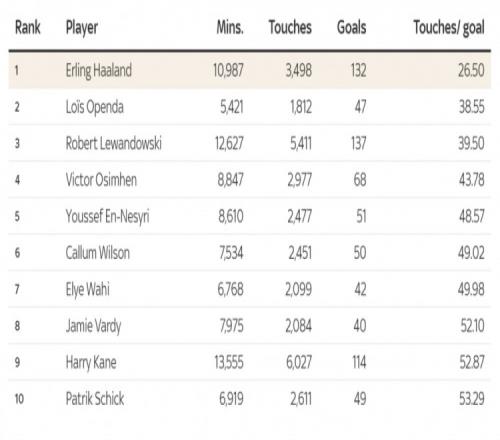Sort by the Touches column header

pyautogui.click(x=290, y=27)
